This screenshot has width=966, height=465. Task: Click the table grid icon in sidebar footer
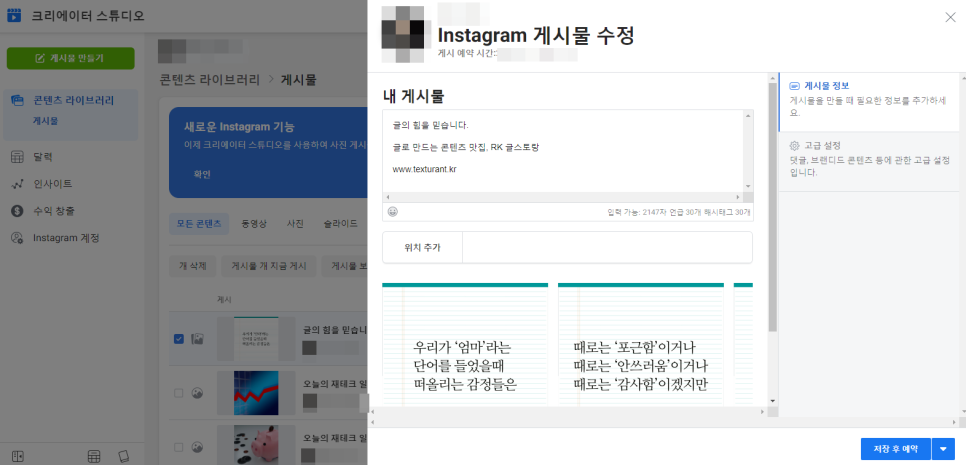pos(94,456)
